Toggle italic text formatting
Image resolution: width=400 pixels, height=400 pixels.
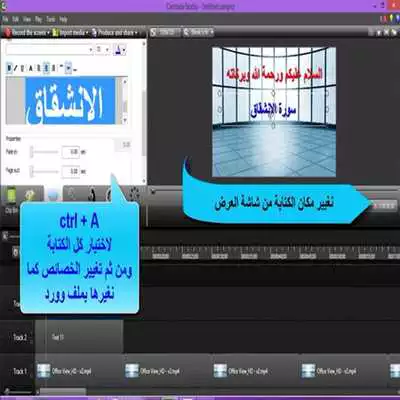tap(15, 69)
